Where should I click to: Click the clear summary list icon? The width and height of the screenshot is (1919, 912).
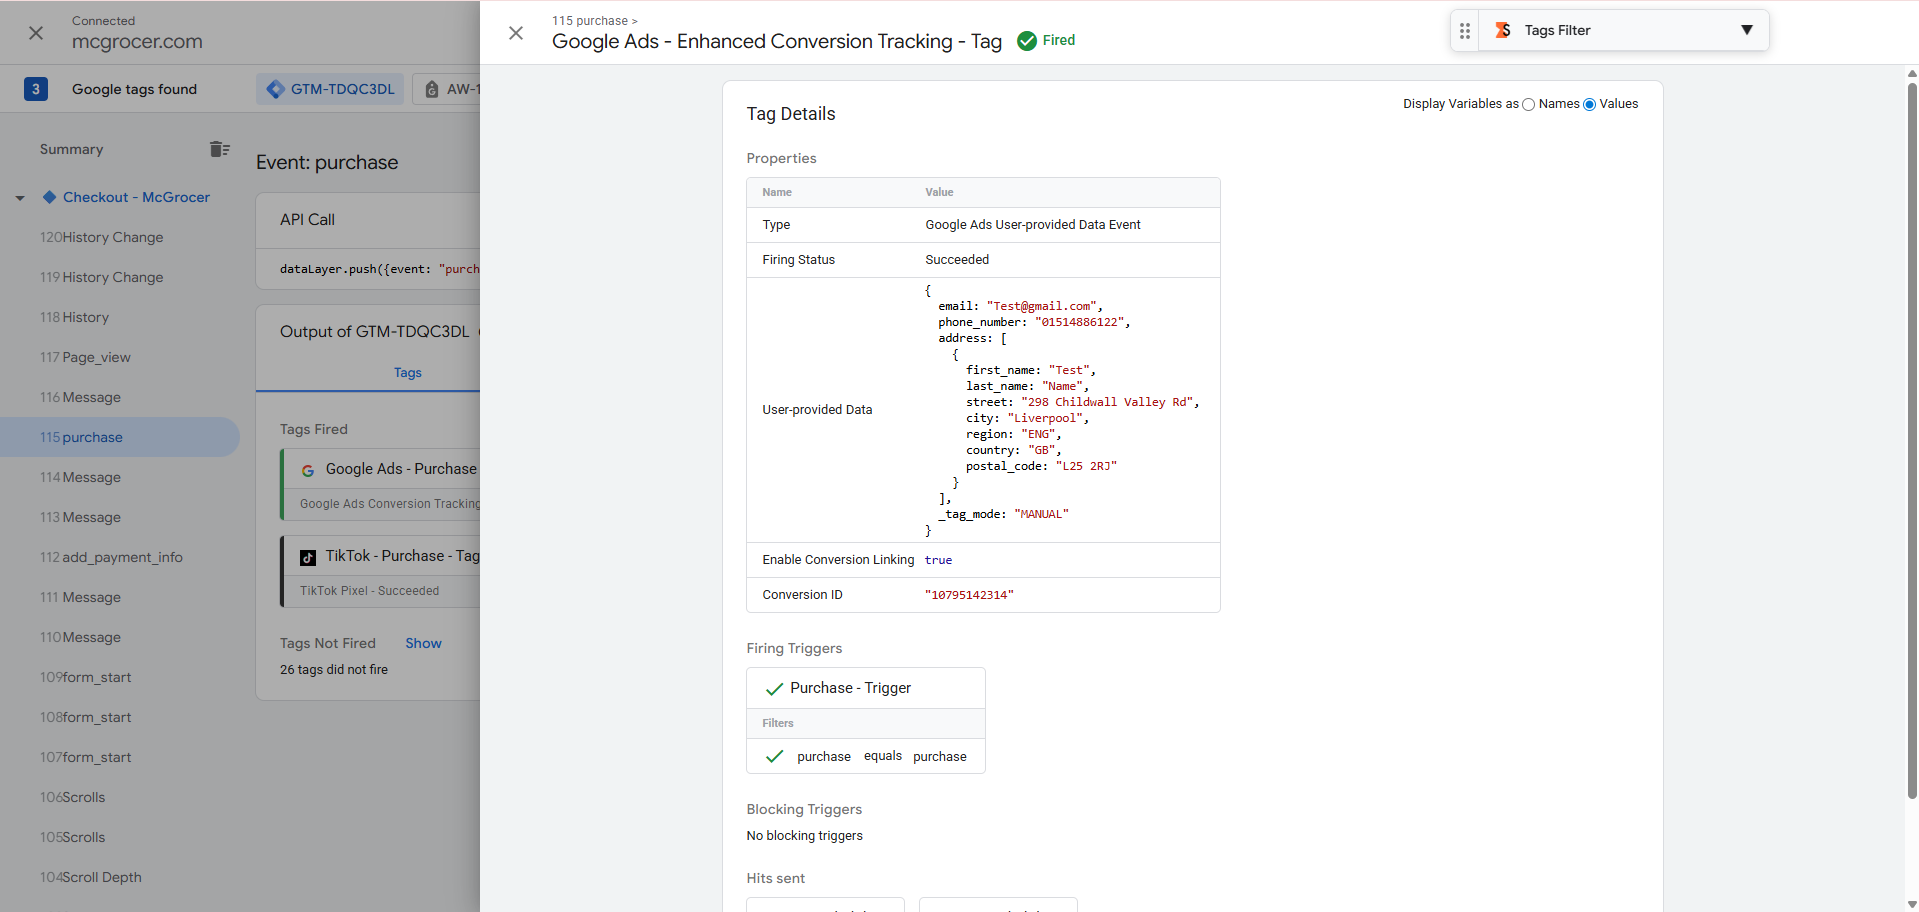point(219,149)
